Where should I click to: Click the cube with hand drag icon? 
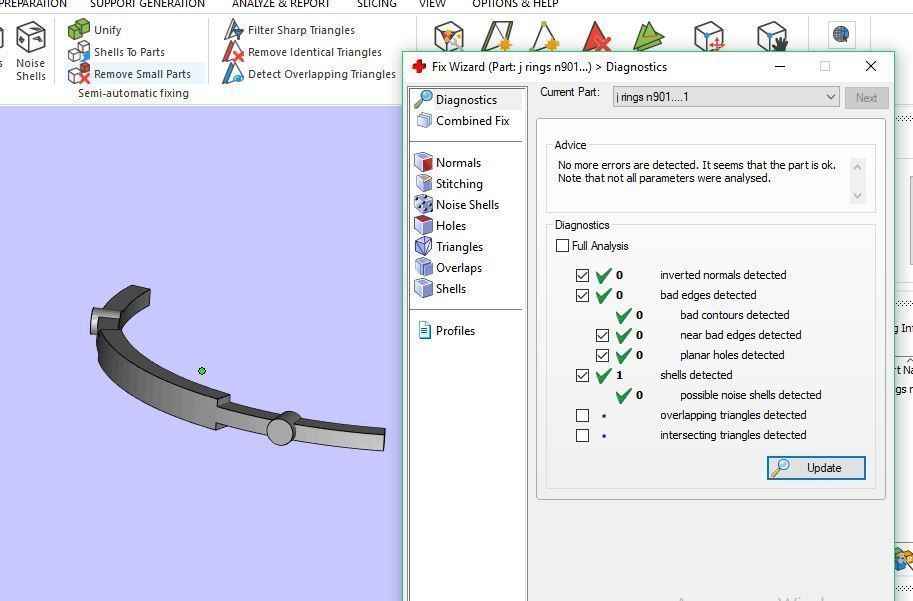[x=772, y=36]
